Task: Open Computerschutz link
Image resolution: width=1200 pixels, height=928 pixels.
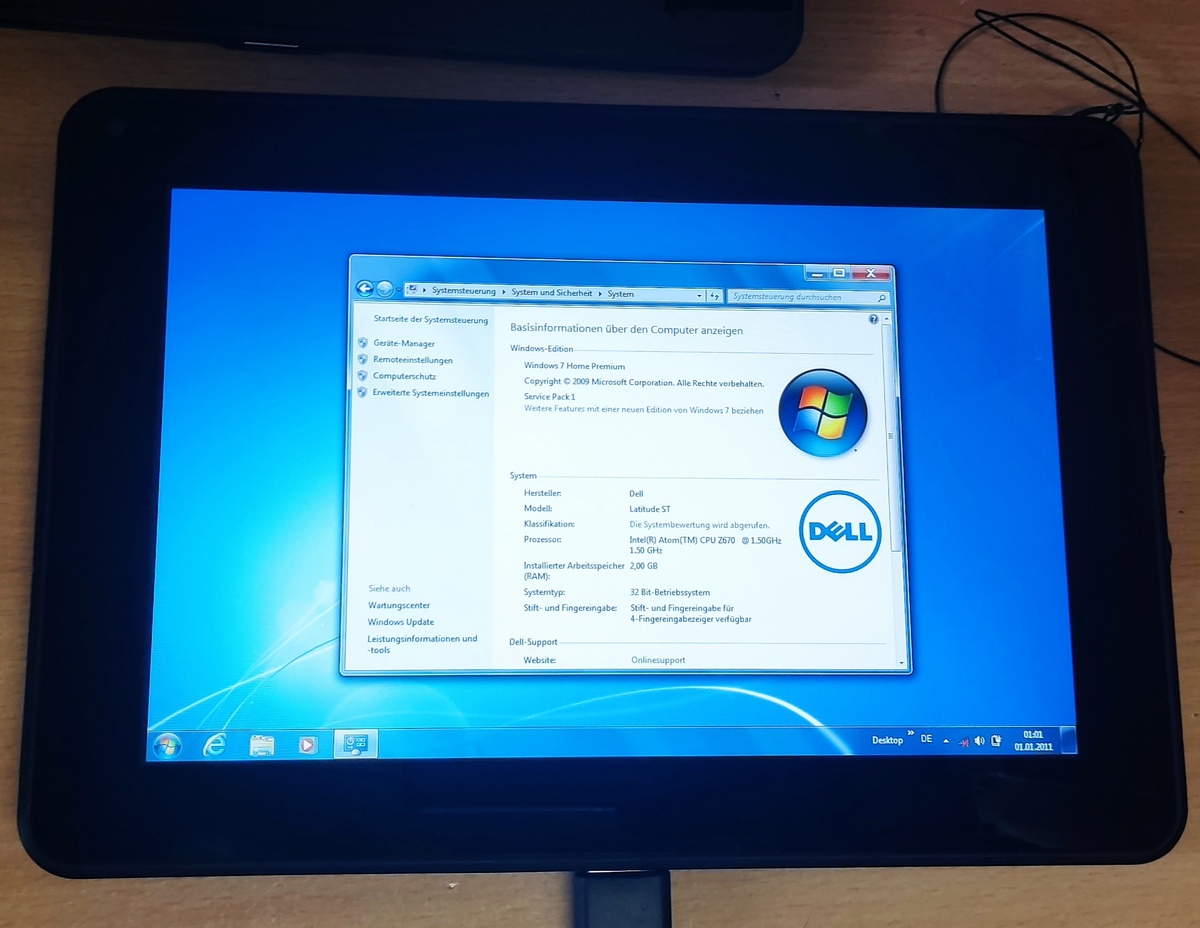Action: (x=404, y=376)
